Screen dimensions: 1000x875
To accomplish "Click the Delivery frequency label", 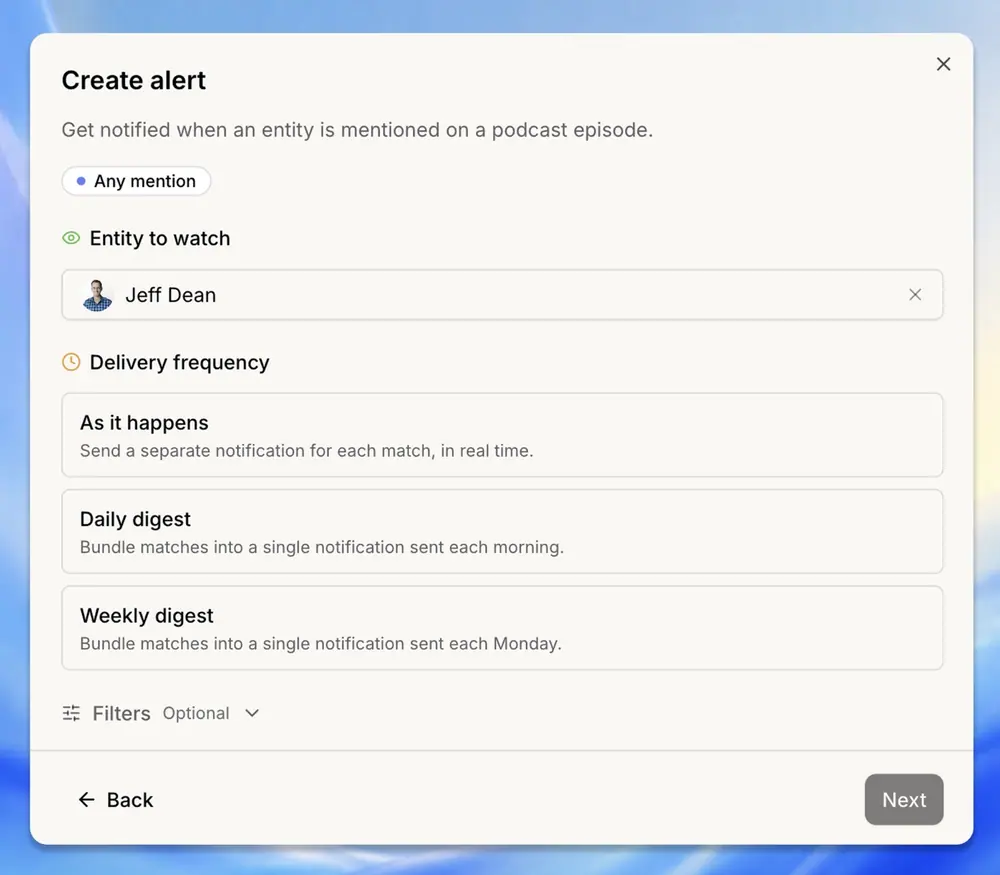I will (x=179, y=362).
